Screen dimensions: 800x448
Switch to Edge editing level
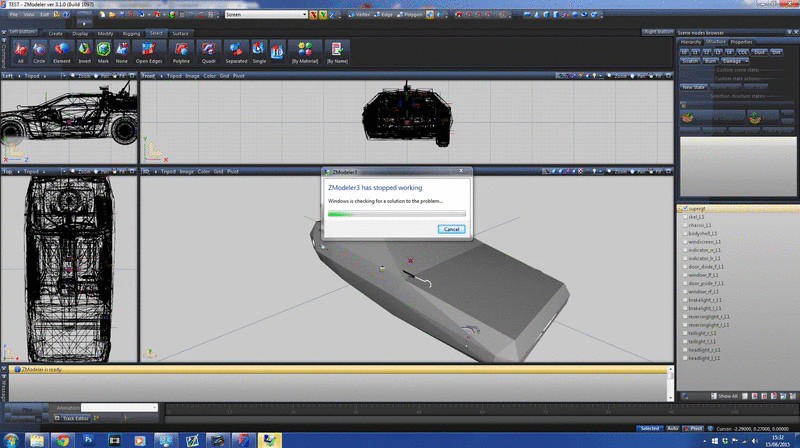tap(384, 15)
